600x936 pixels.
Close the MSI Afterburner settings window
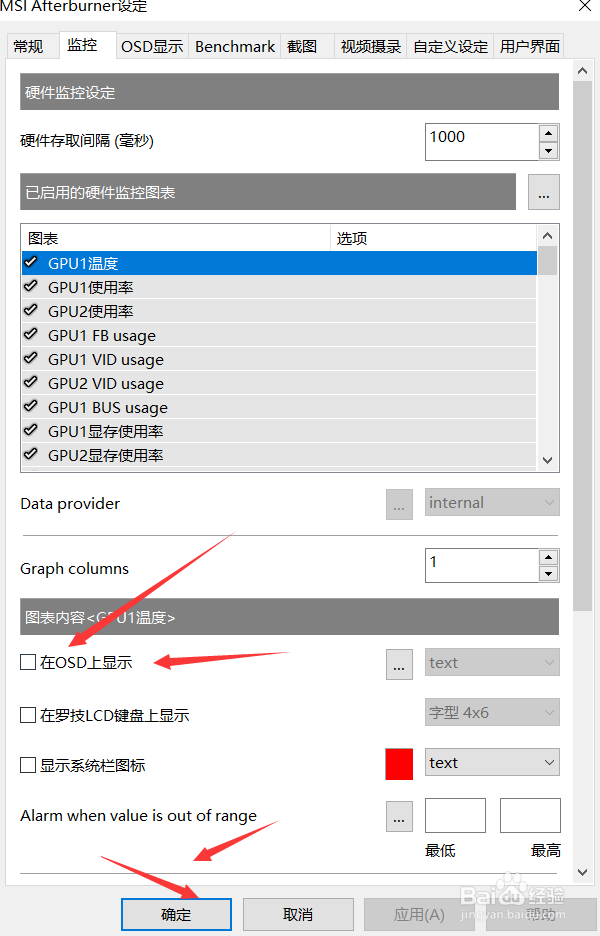[585, 6]
